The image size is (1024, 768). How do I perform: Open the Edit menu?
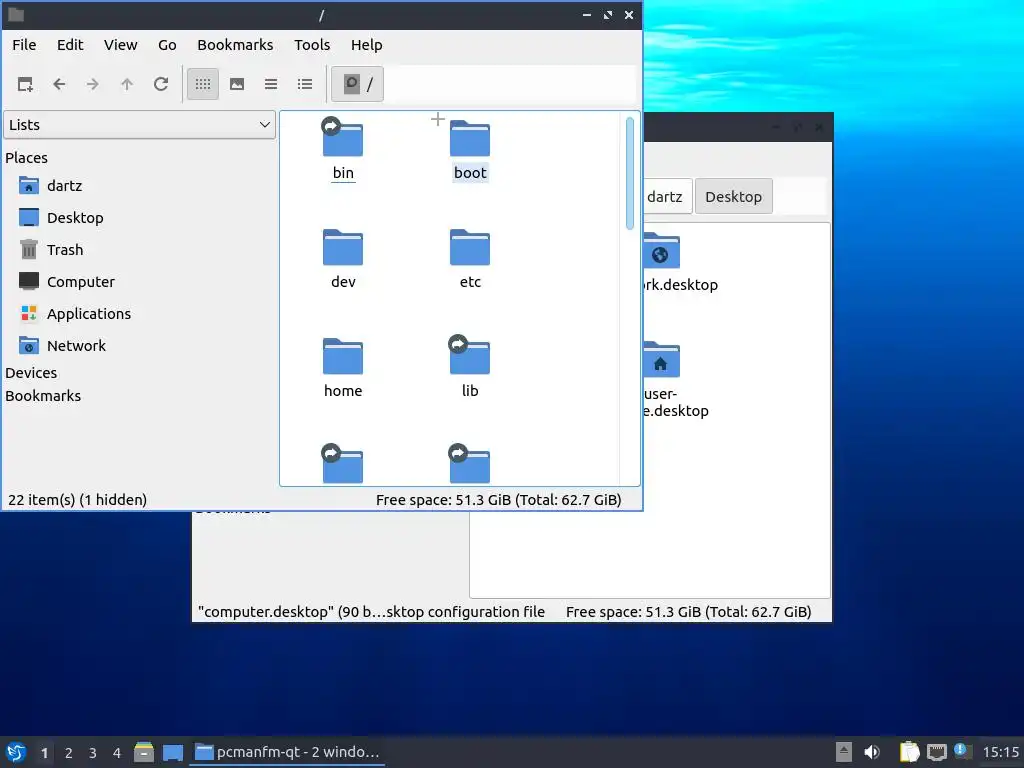click(x=70, y=45)
